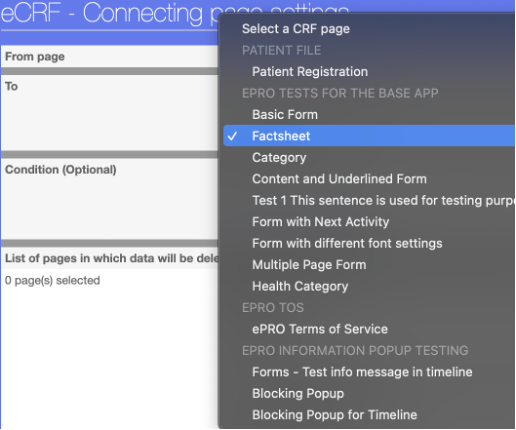Choose Basic Form from the list
Image resolution: width=516 pixels, height=430 pixels.
[x=369, y=114]
